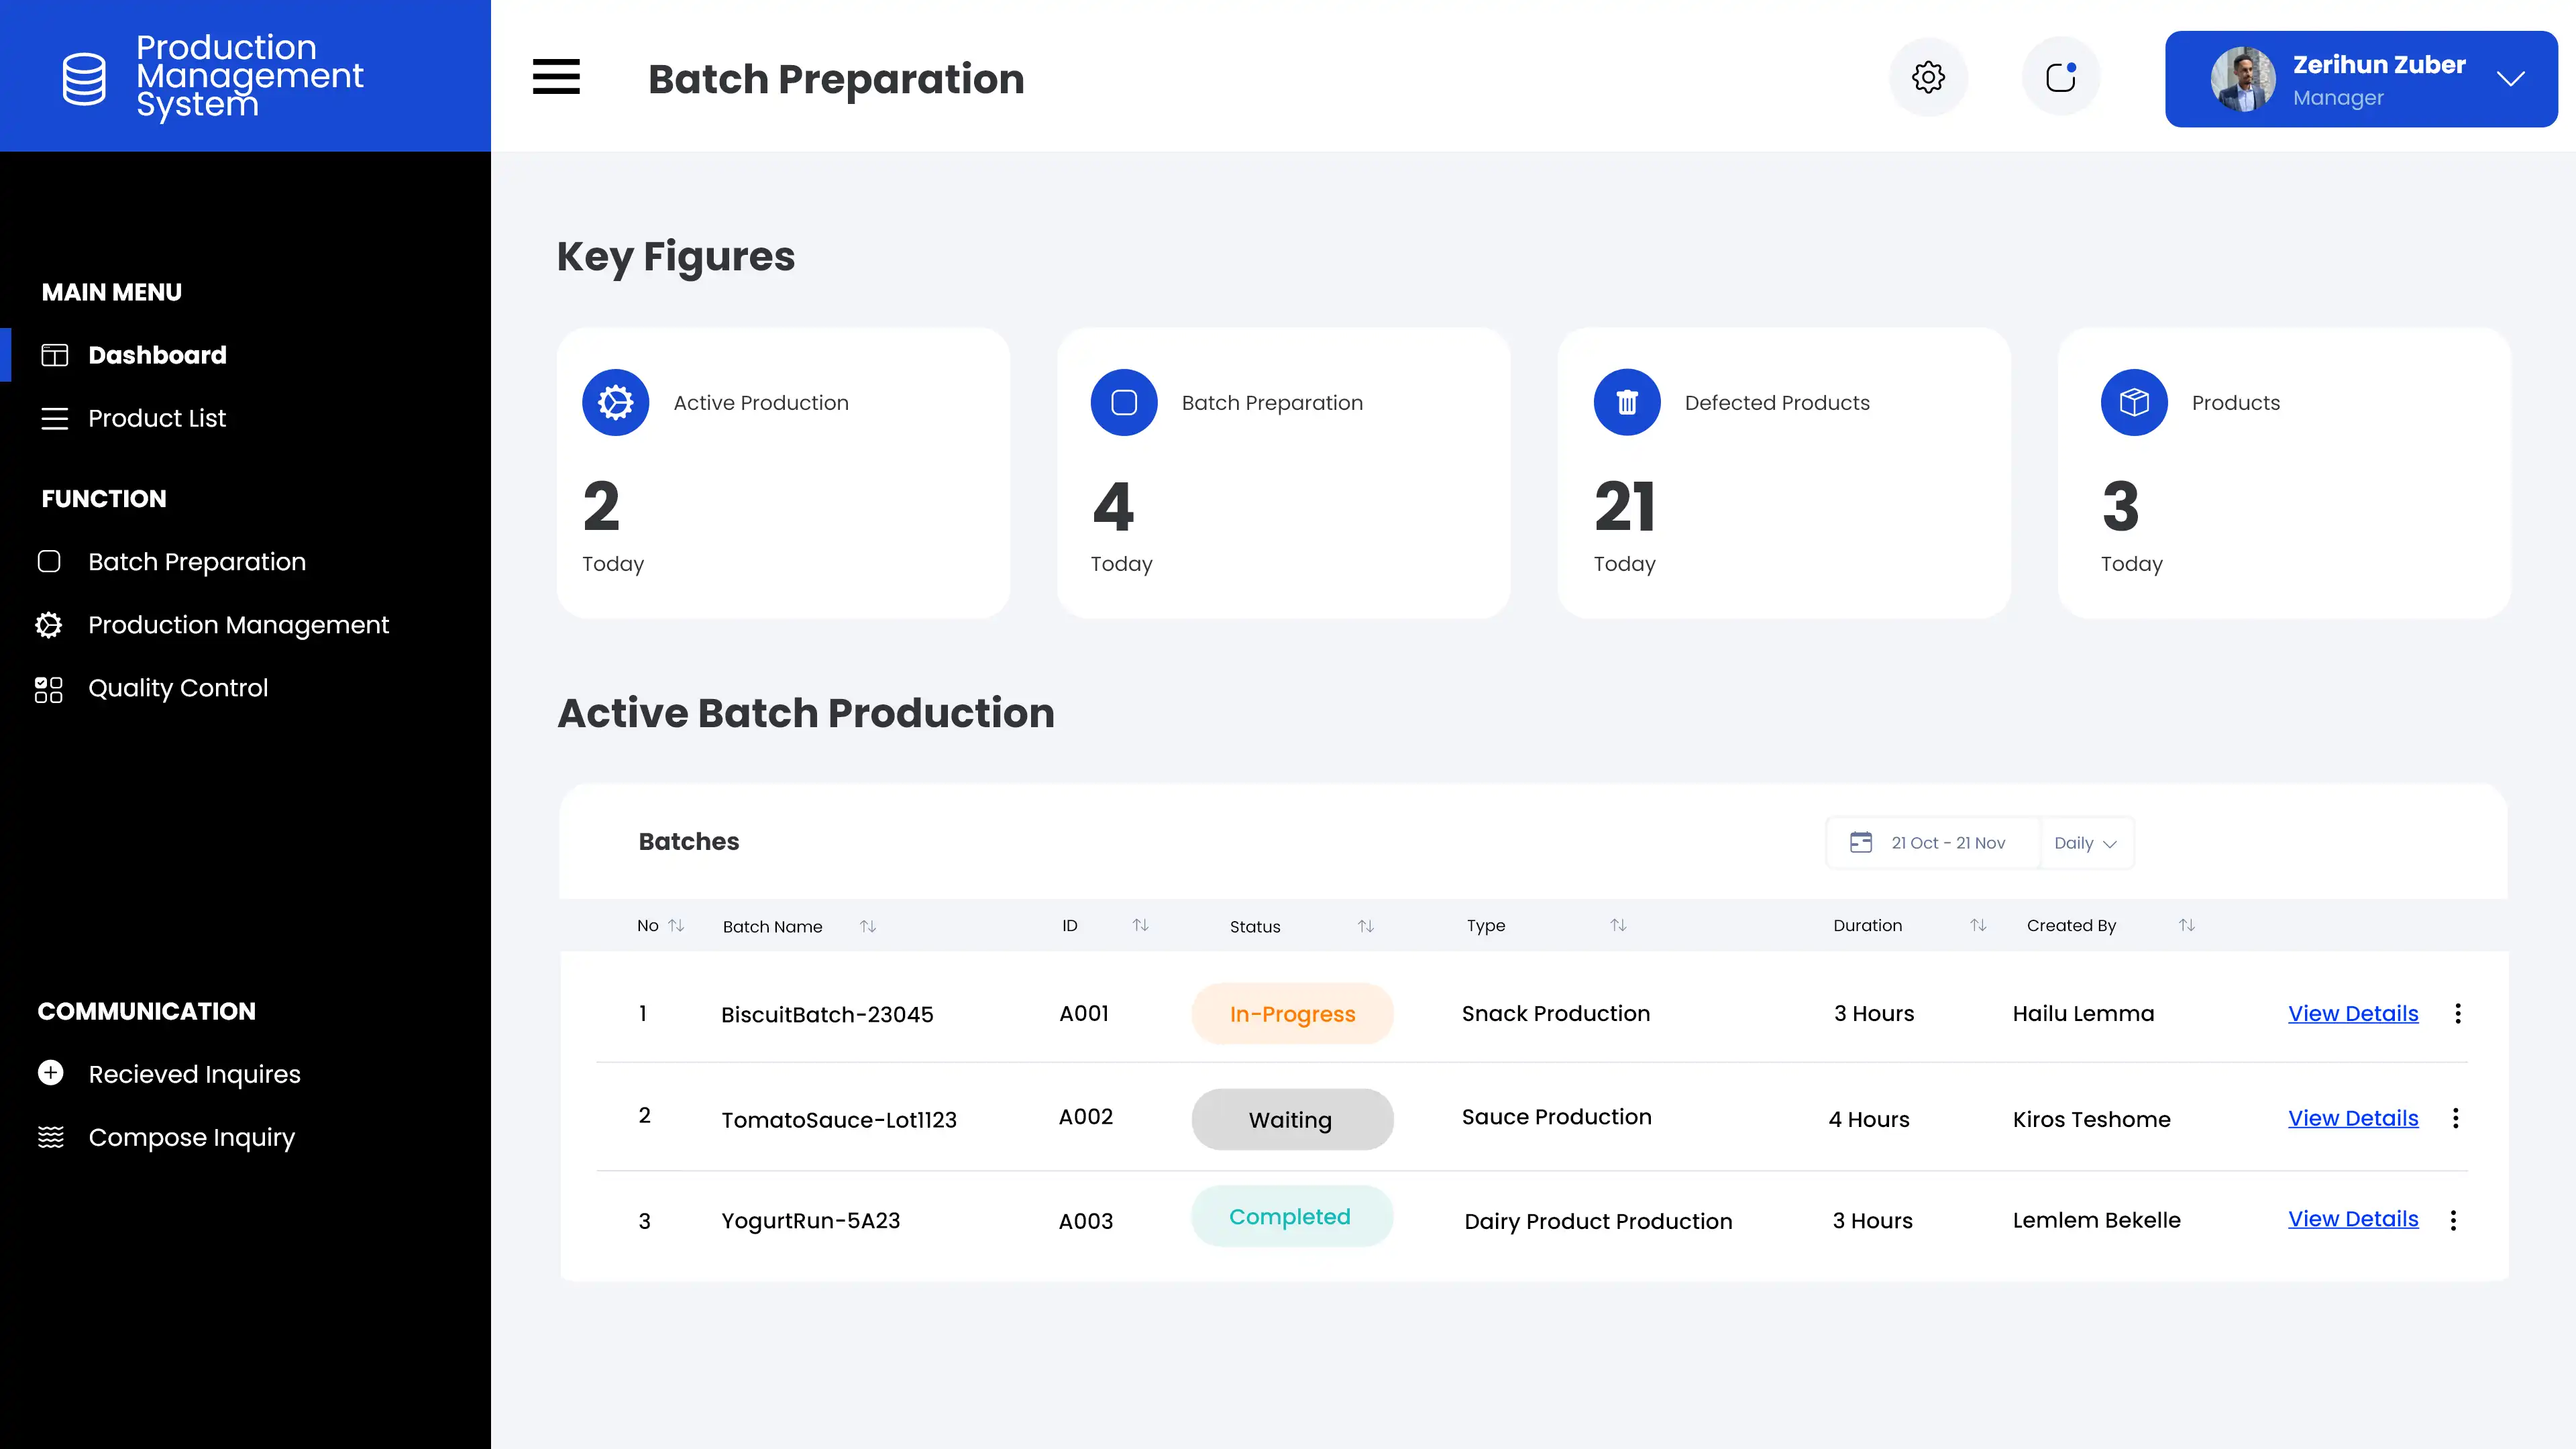Click the Products box icon
Image resolution: width=2576 pixels, height=1449 pixels.
[2134, 402]
